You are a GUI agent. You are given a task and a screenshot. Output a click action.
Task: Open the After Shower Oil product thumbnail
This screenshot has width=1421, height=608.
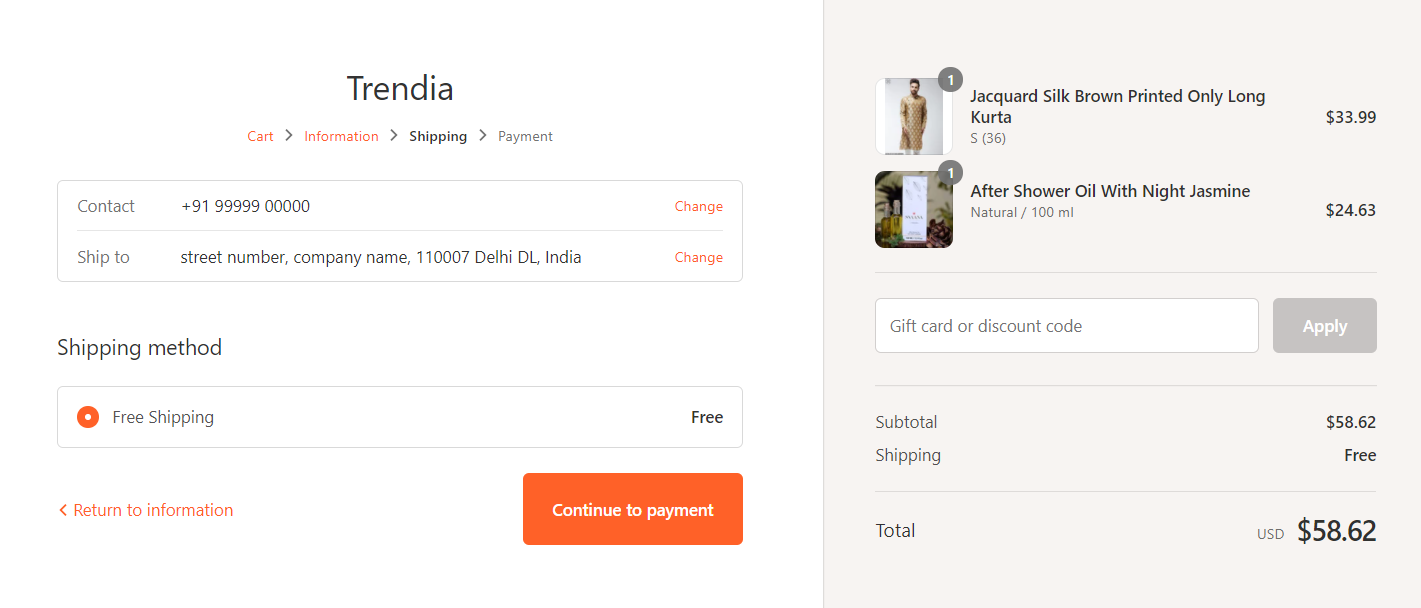[914, 209]
